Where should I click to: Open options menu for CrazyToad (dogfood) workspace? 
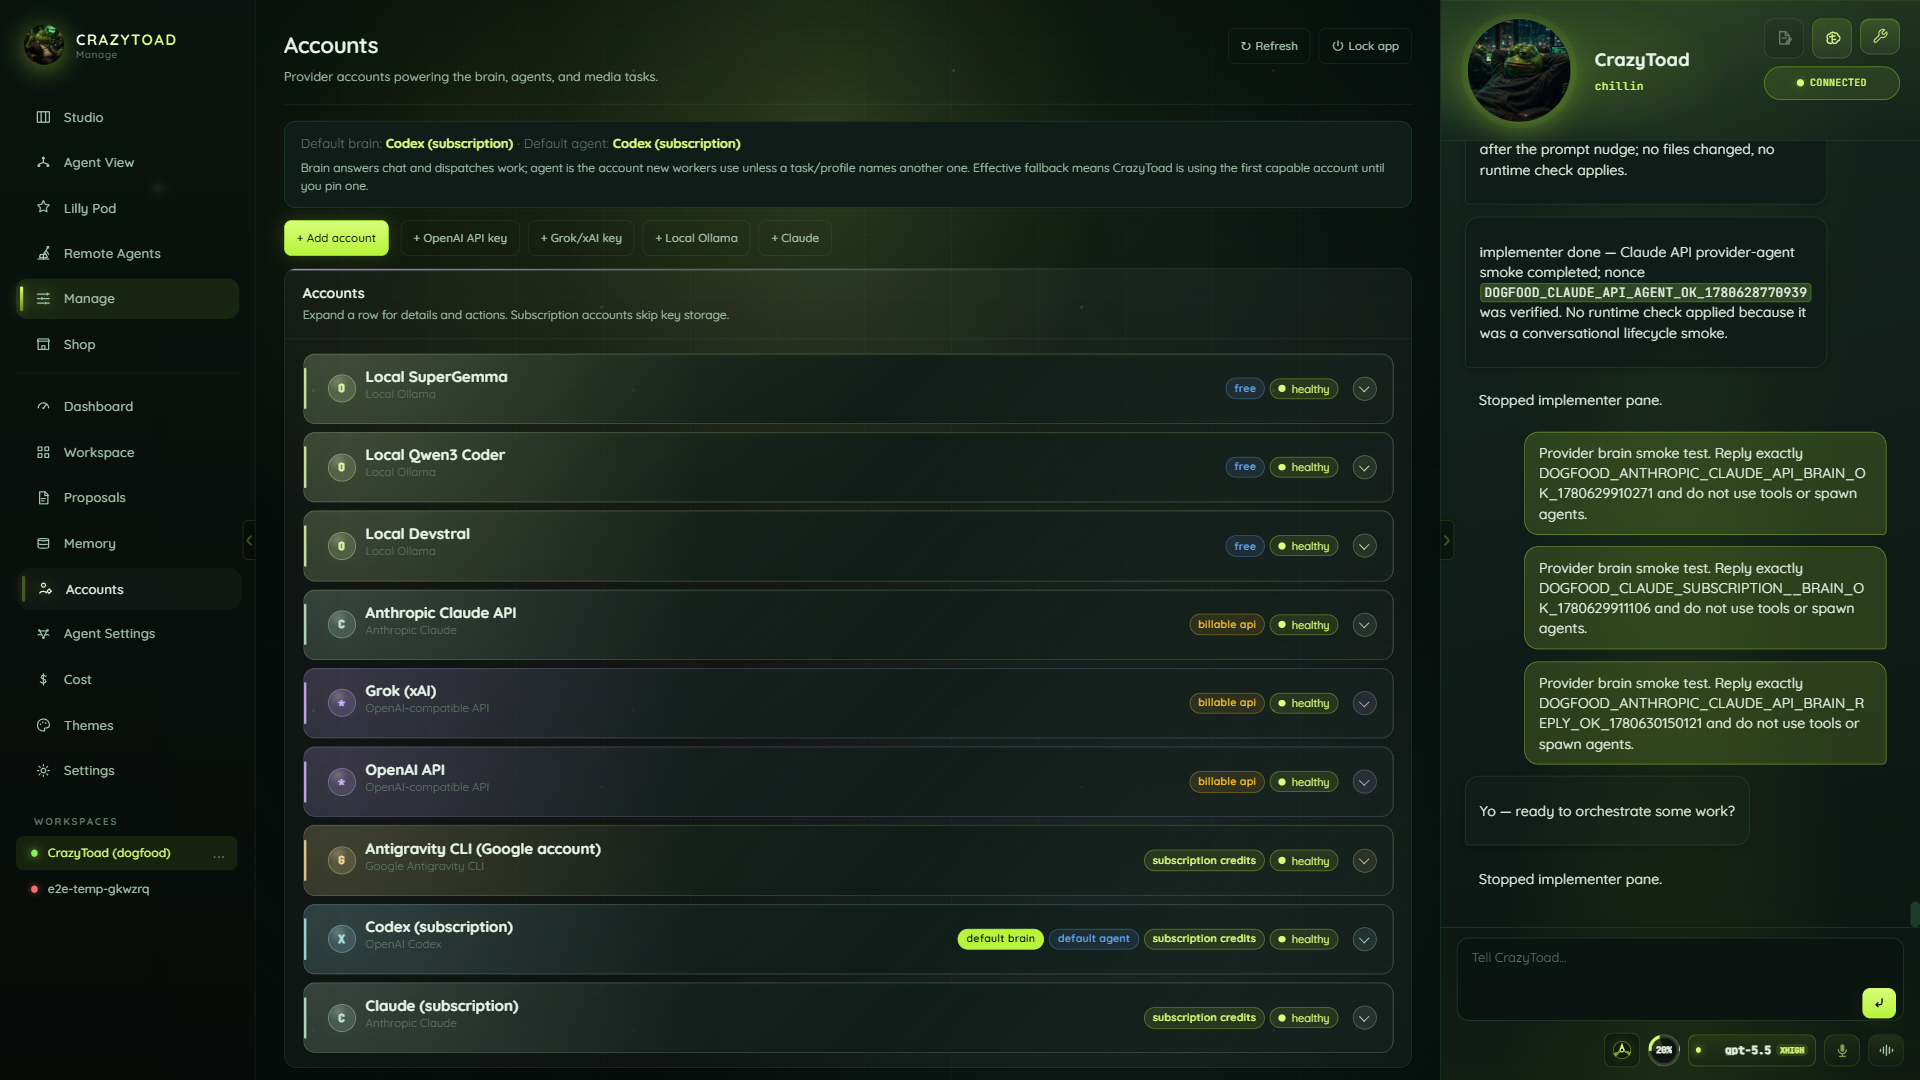click(218, 854)
